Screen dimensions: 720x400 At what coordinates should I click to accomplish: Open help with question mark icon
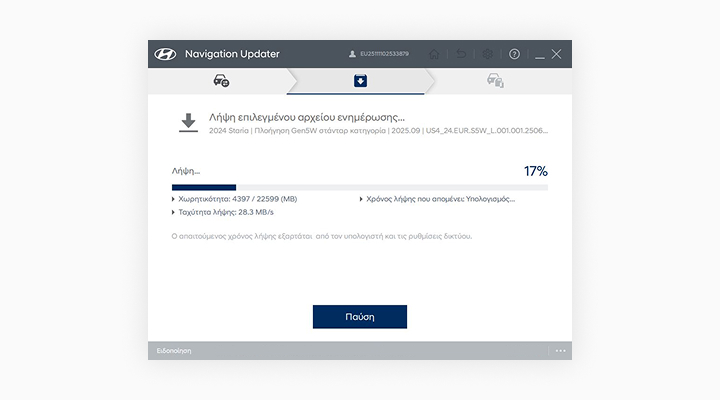[x=514, y=54]
